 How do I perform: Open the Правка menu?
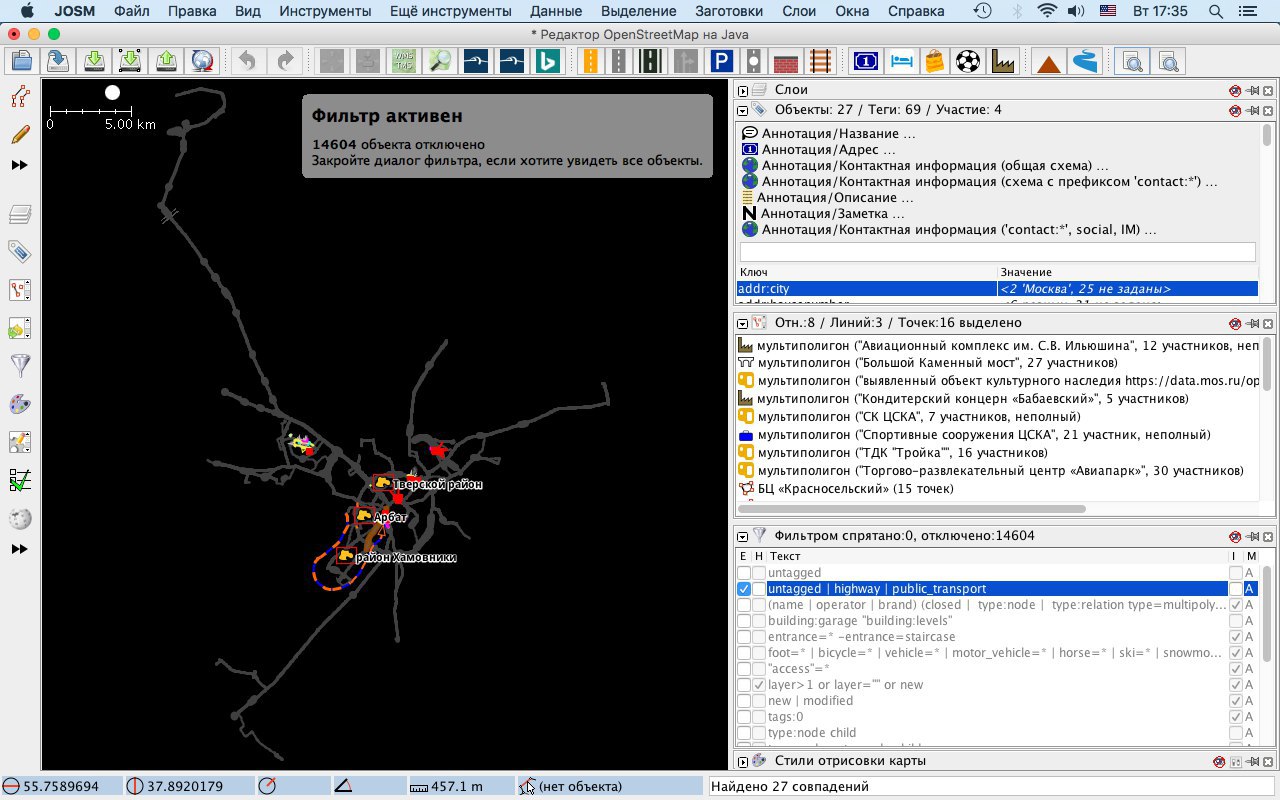[192, 11]
